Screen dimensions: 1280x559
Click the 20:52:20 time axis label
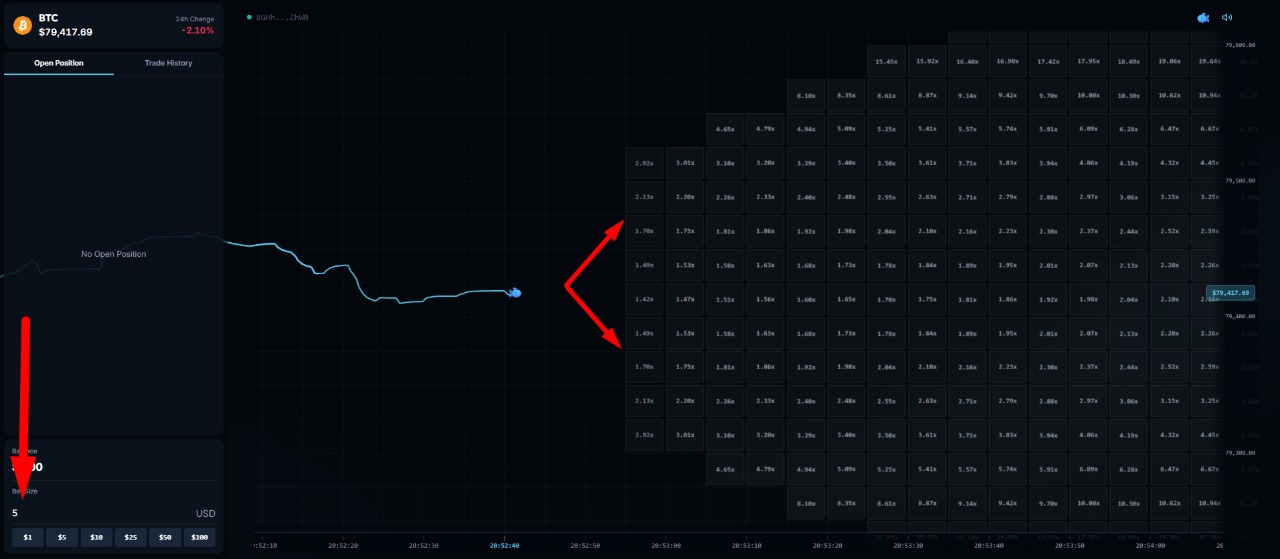pos(343,546)
